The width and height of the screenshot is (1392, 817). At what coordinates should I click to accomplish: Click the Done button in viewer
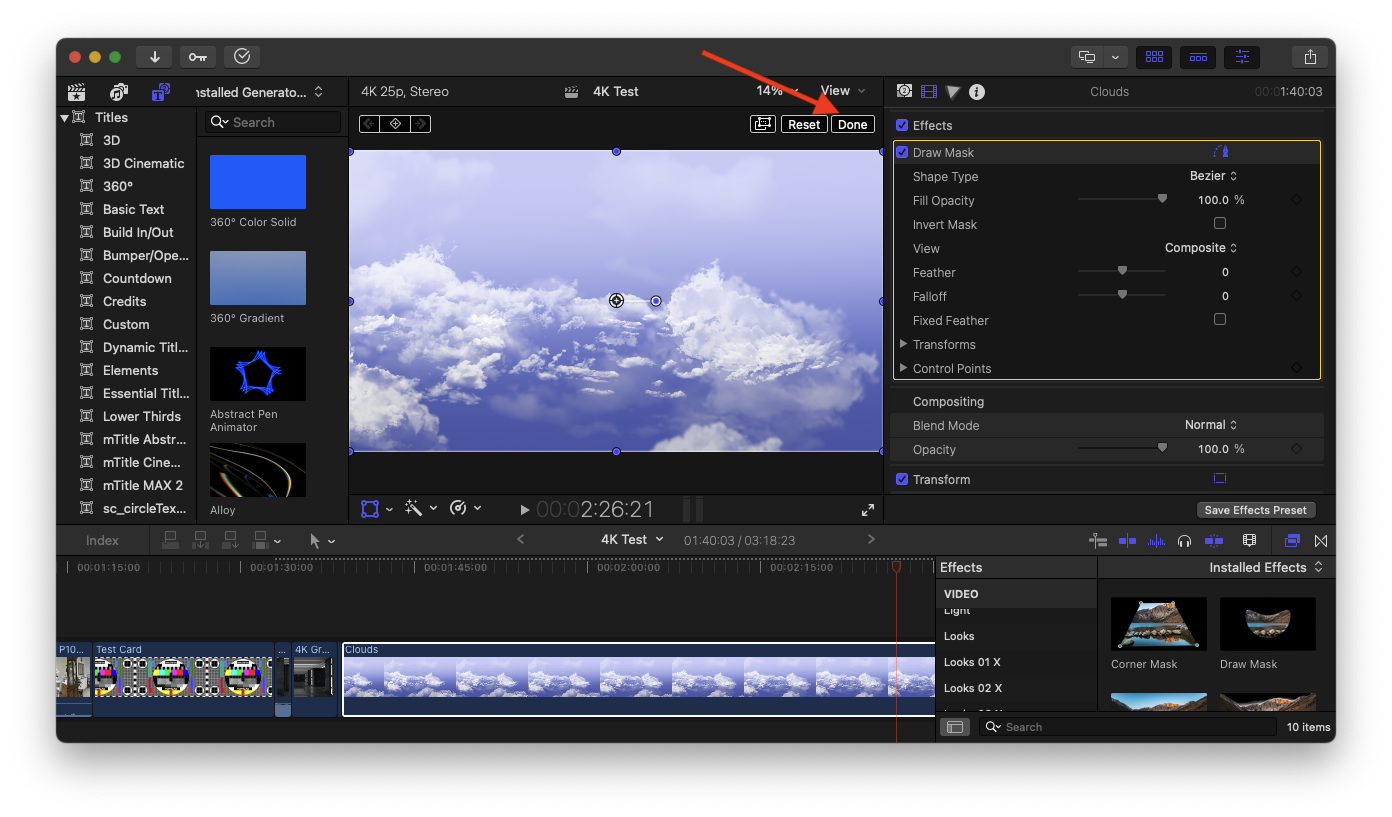(x=852, y=125)
